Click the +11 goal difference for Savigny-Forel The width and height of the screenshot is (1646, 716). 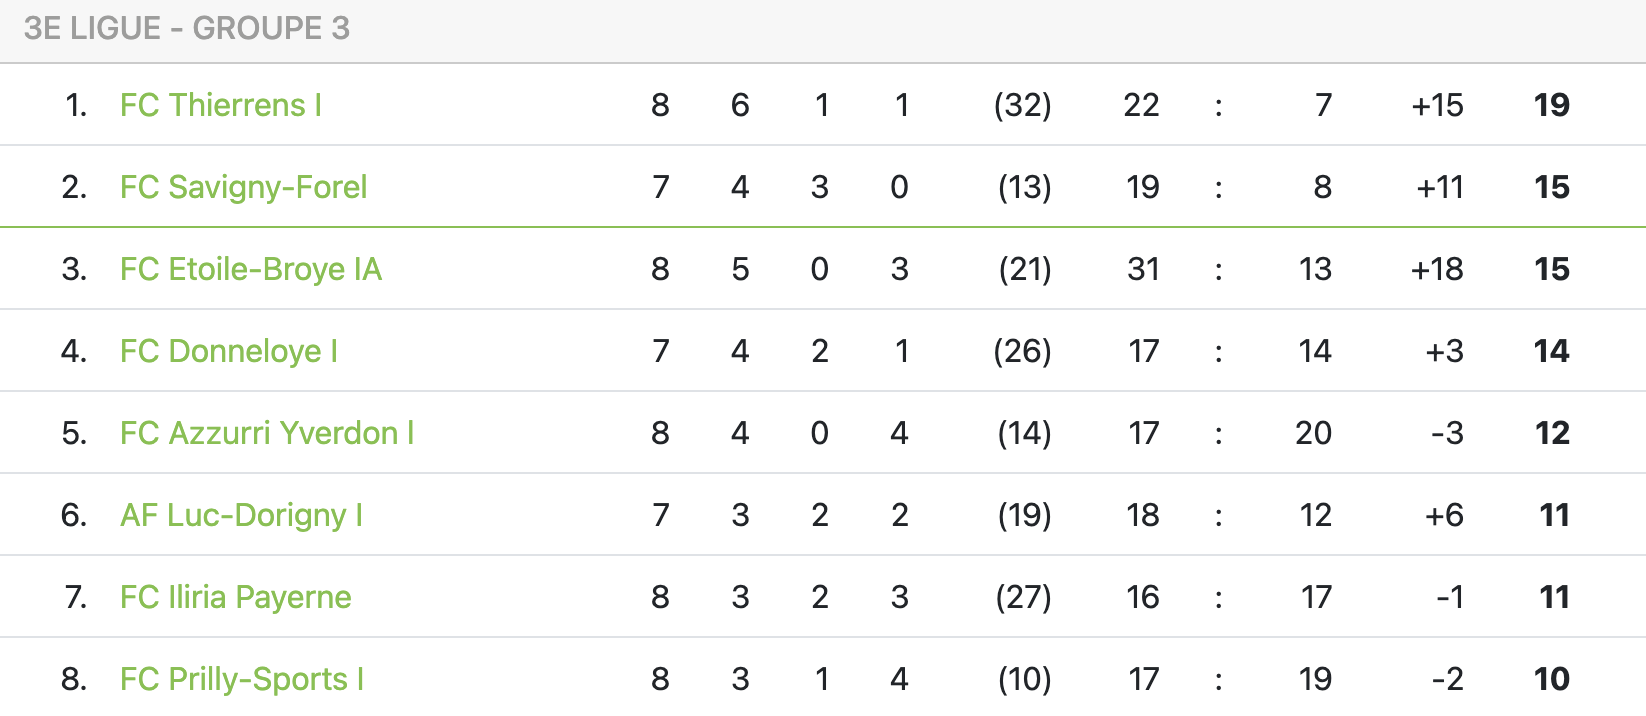point(1440,187)
